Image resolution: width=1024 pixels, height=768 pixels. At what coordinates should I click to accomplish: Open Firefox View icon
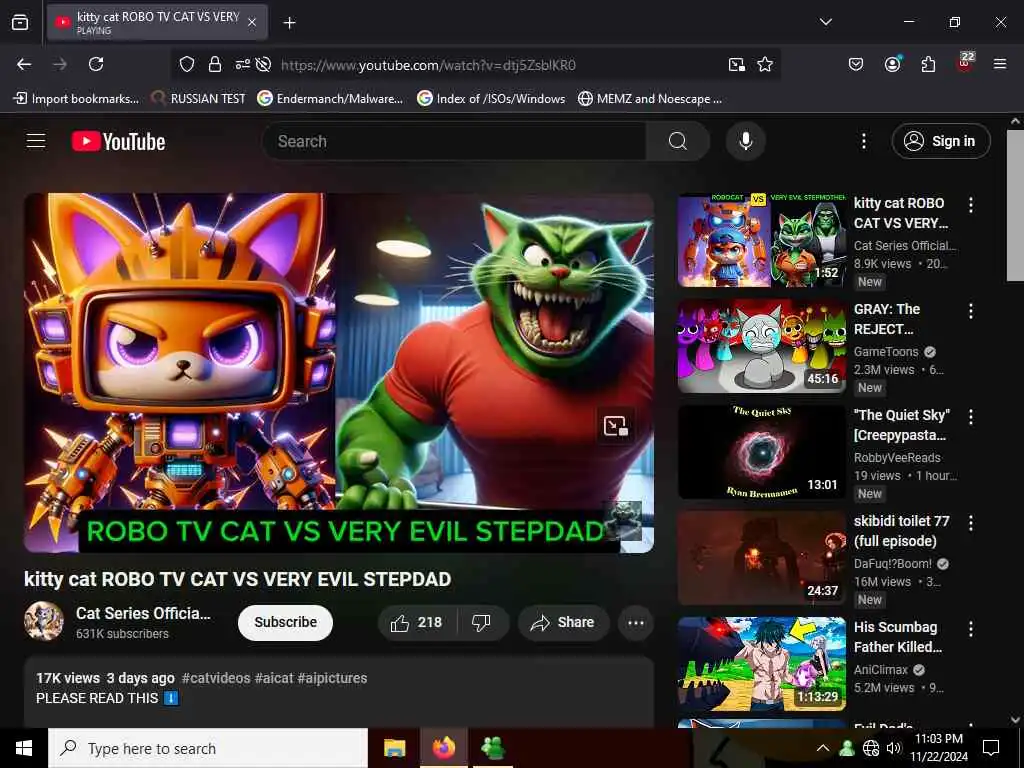pyautogui.click(x=20, y=22)
